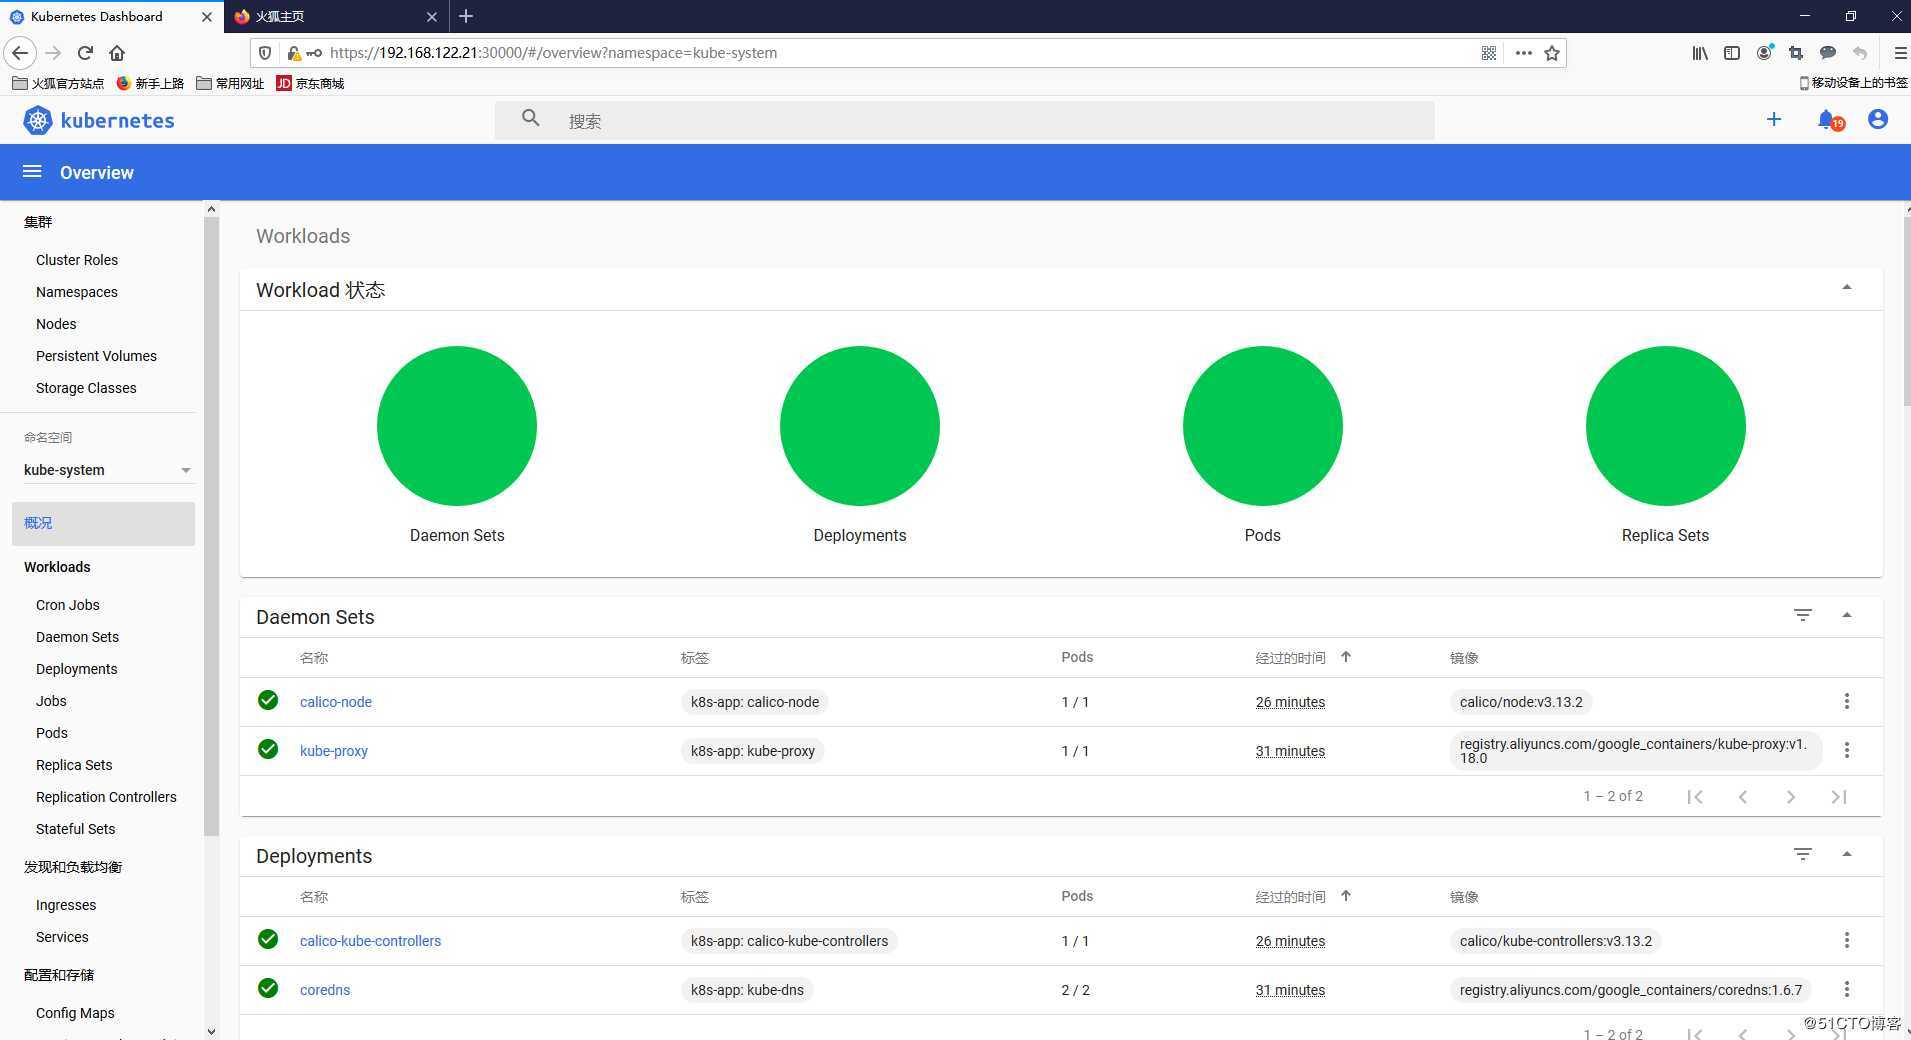Open the notifications bell icon

click(x=1828, y=120)
